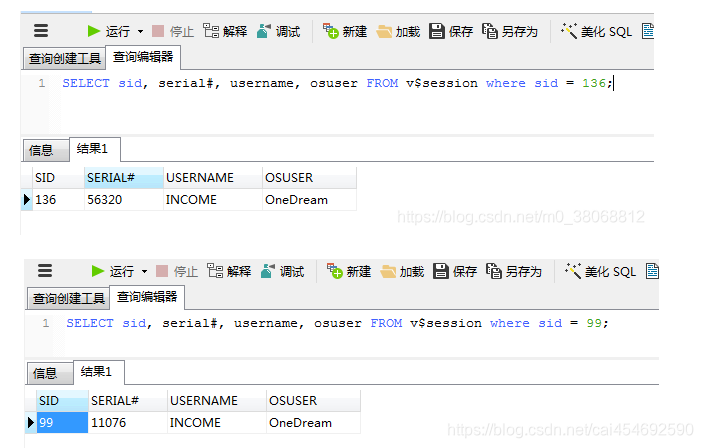Select 结果1 tab in lower results pane
Viewport: 703px width, 448px height.
[x=99, y=372]
